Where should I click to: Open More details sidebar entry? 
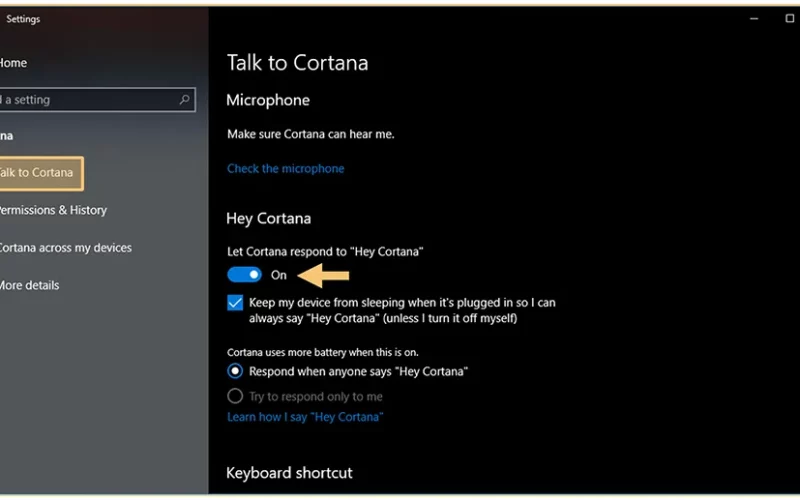pos(29,285)
